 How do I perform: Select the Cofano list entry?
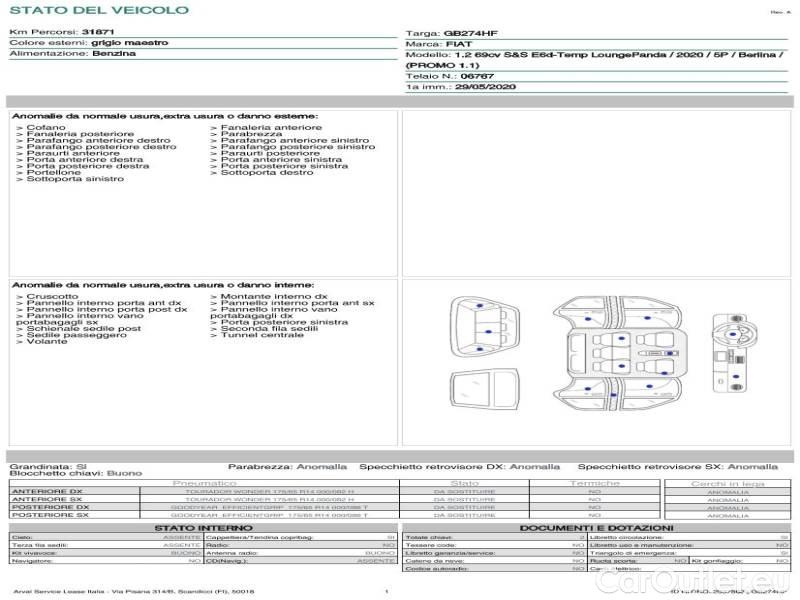[46, 128]
